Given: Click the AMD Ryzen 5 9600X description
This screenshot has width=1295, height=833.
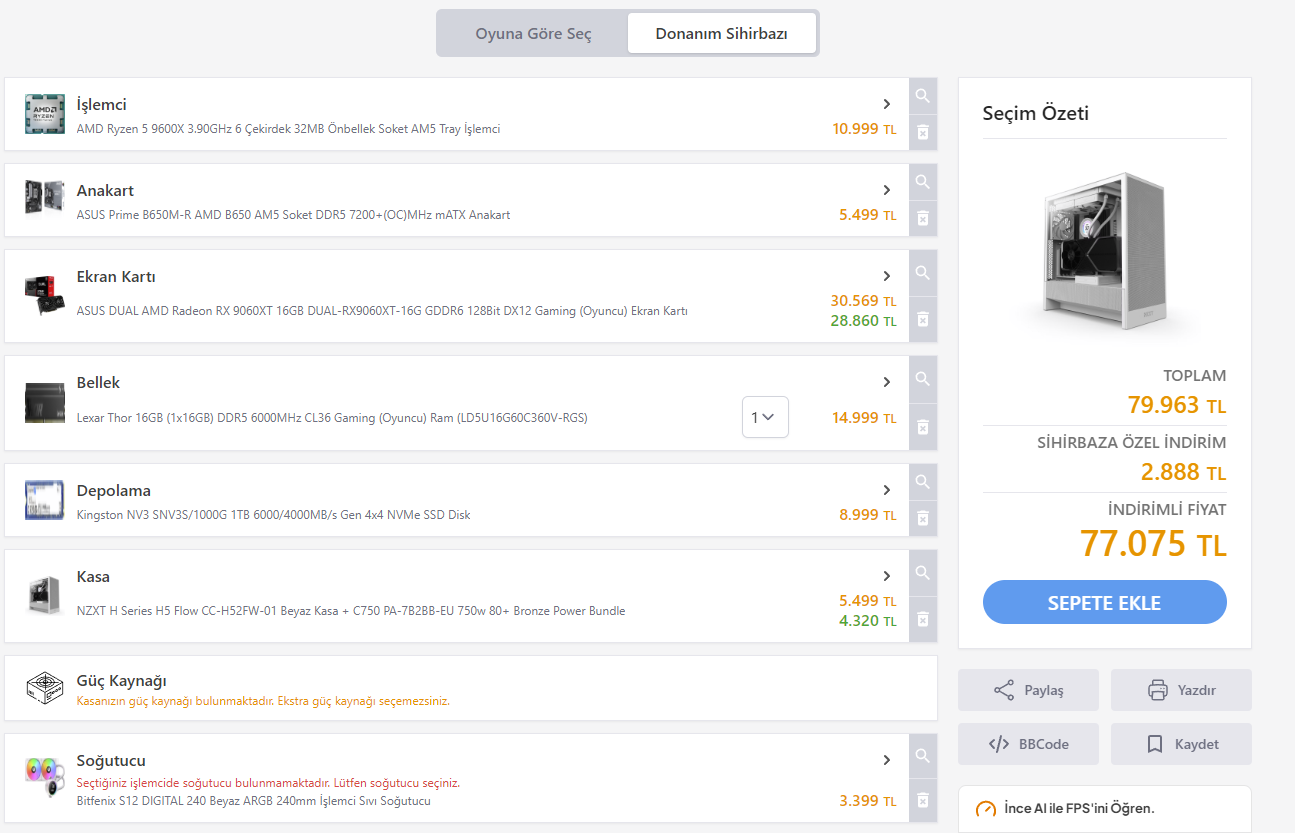Looking at the screenshot, I should 288,129.
